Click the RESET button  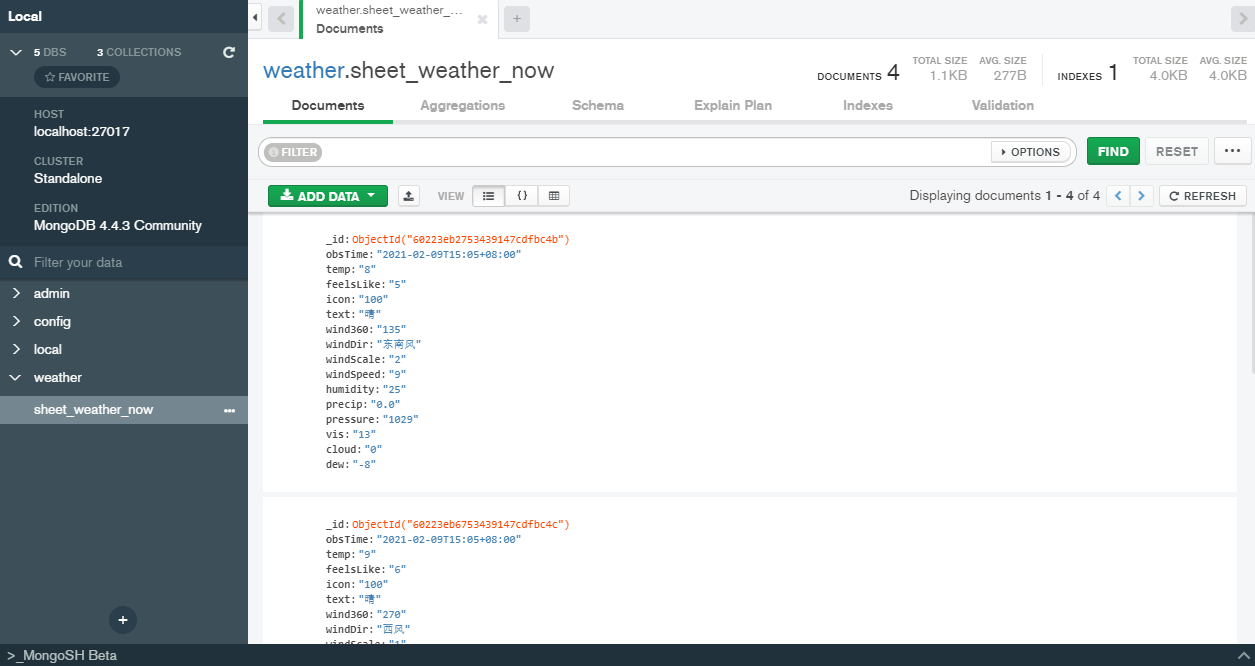1177,151
